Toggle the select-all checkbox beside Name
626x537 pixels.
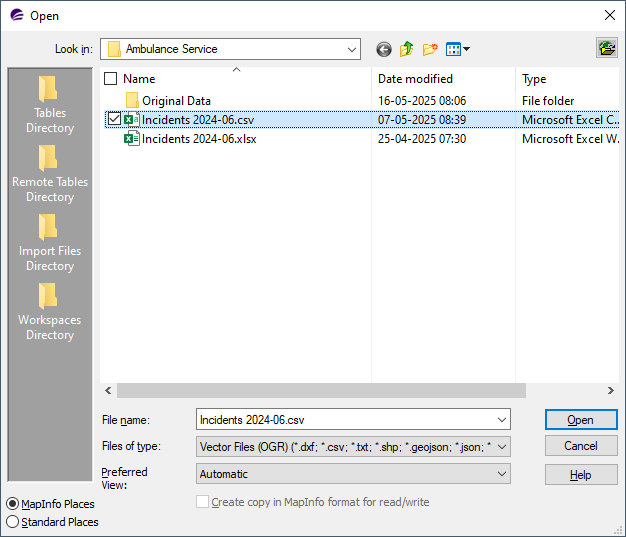[111, 79]
